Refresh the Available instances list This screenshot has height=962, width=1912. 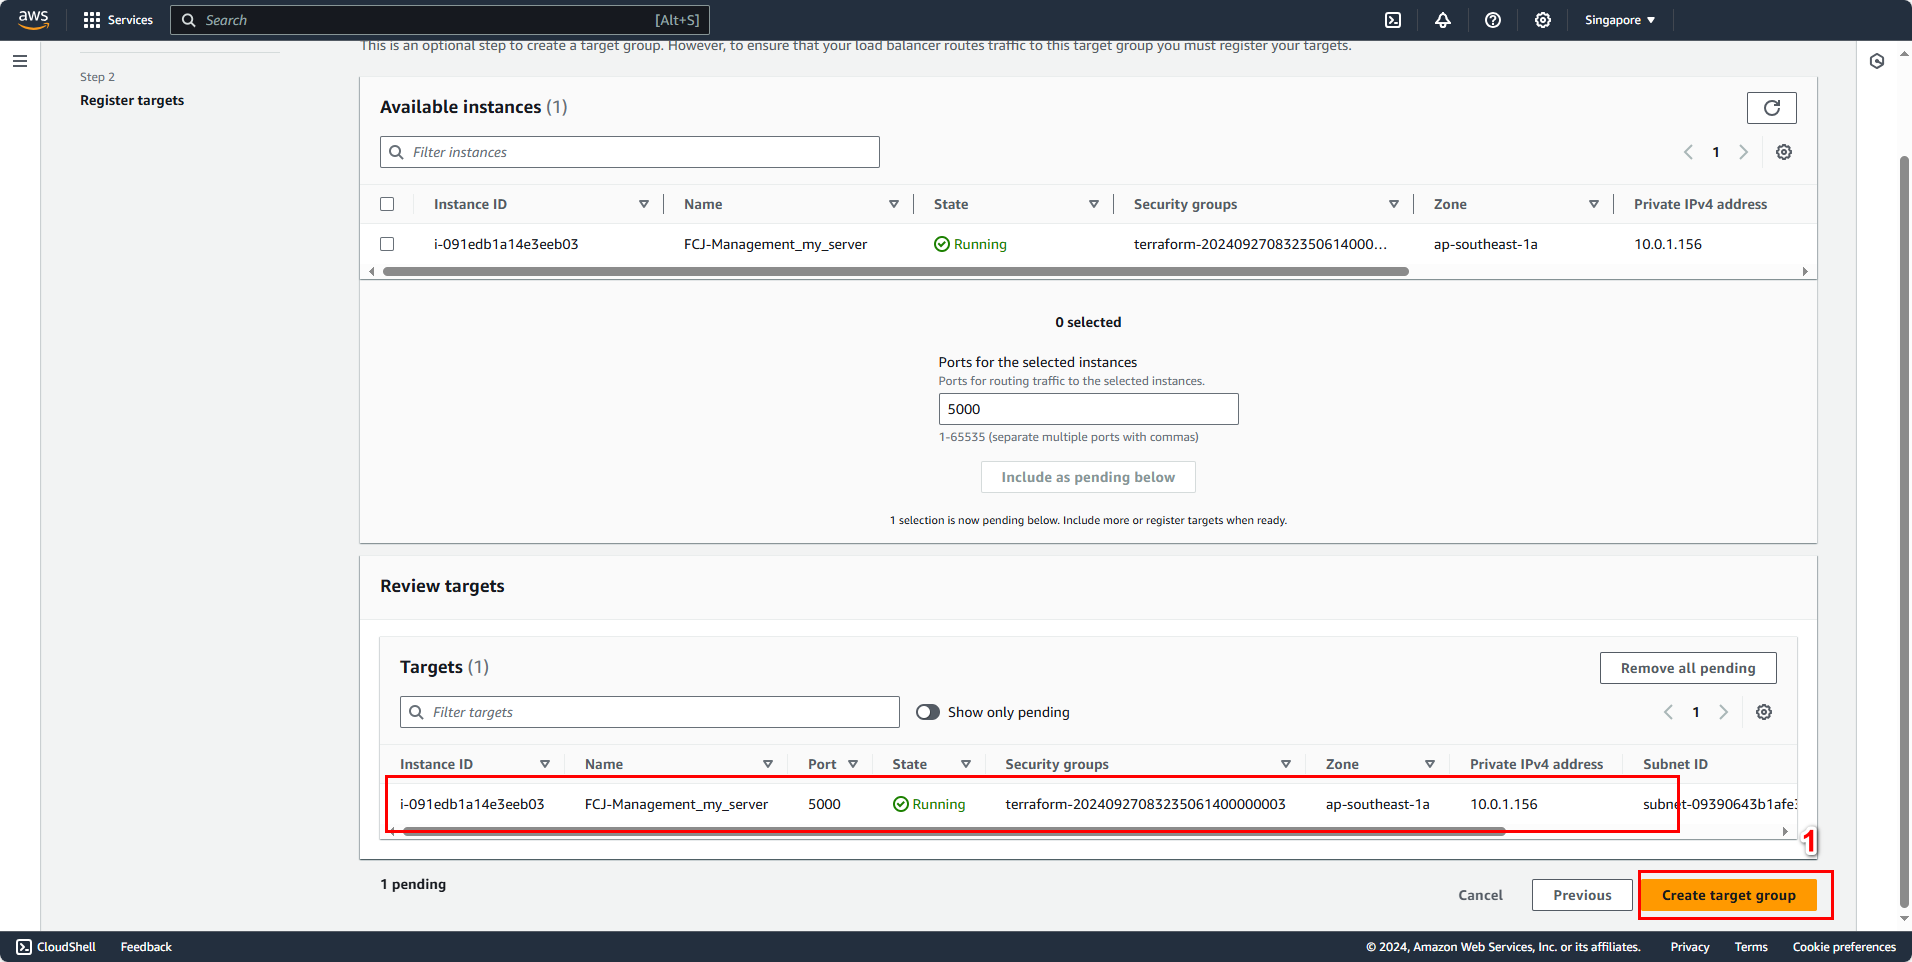pos(1771,107)
